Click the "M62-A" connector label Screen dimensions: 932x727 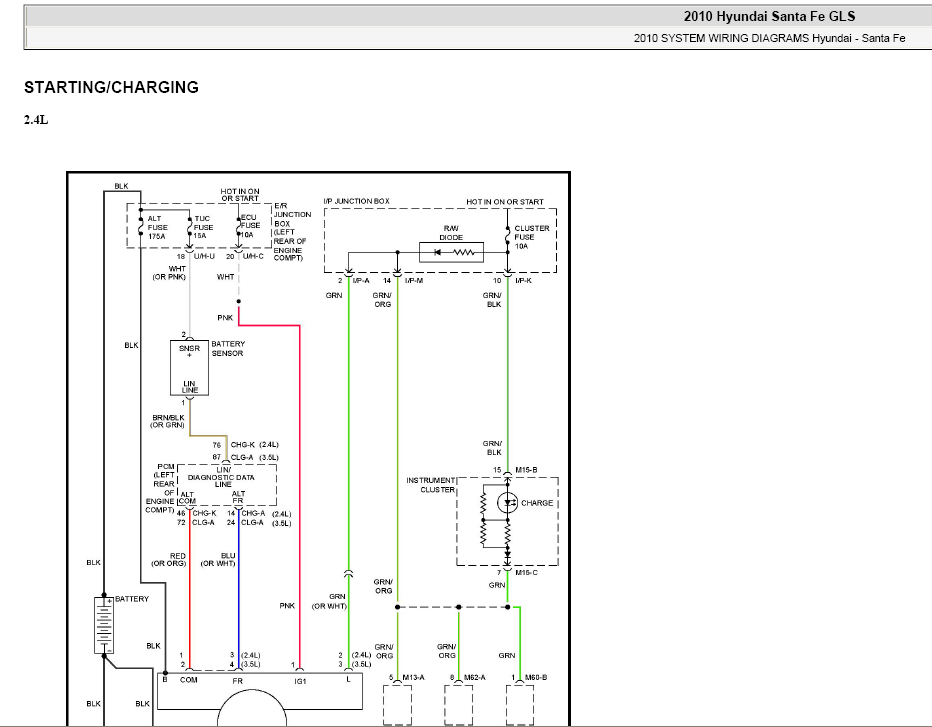click(476, 678)
